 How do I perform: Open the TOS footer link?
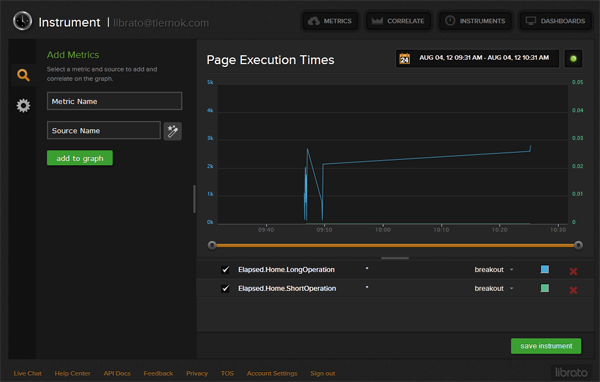click(x=227, y=373)
